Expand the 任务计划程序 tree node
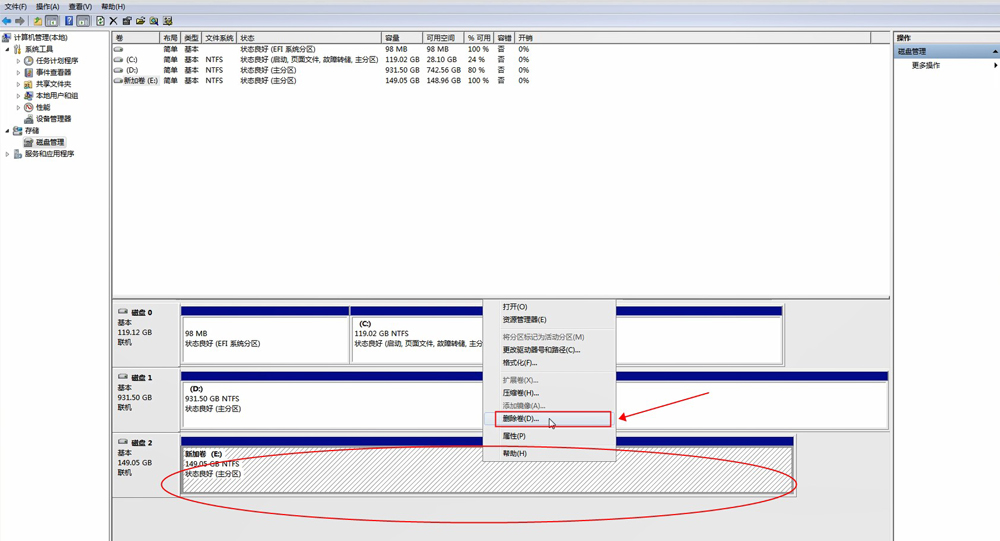Screen dimensions: 1000x541 tap(18, 61)
